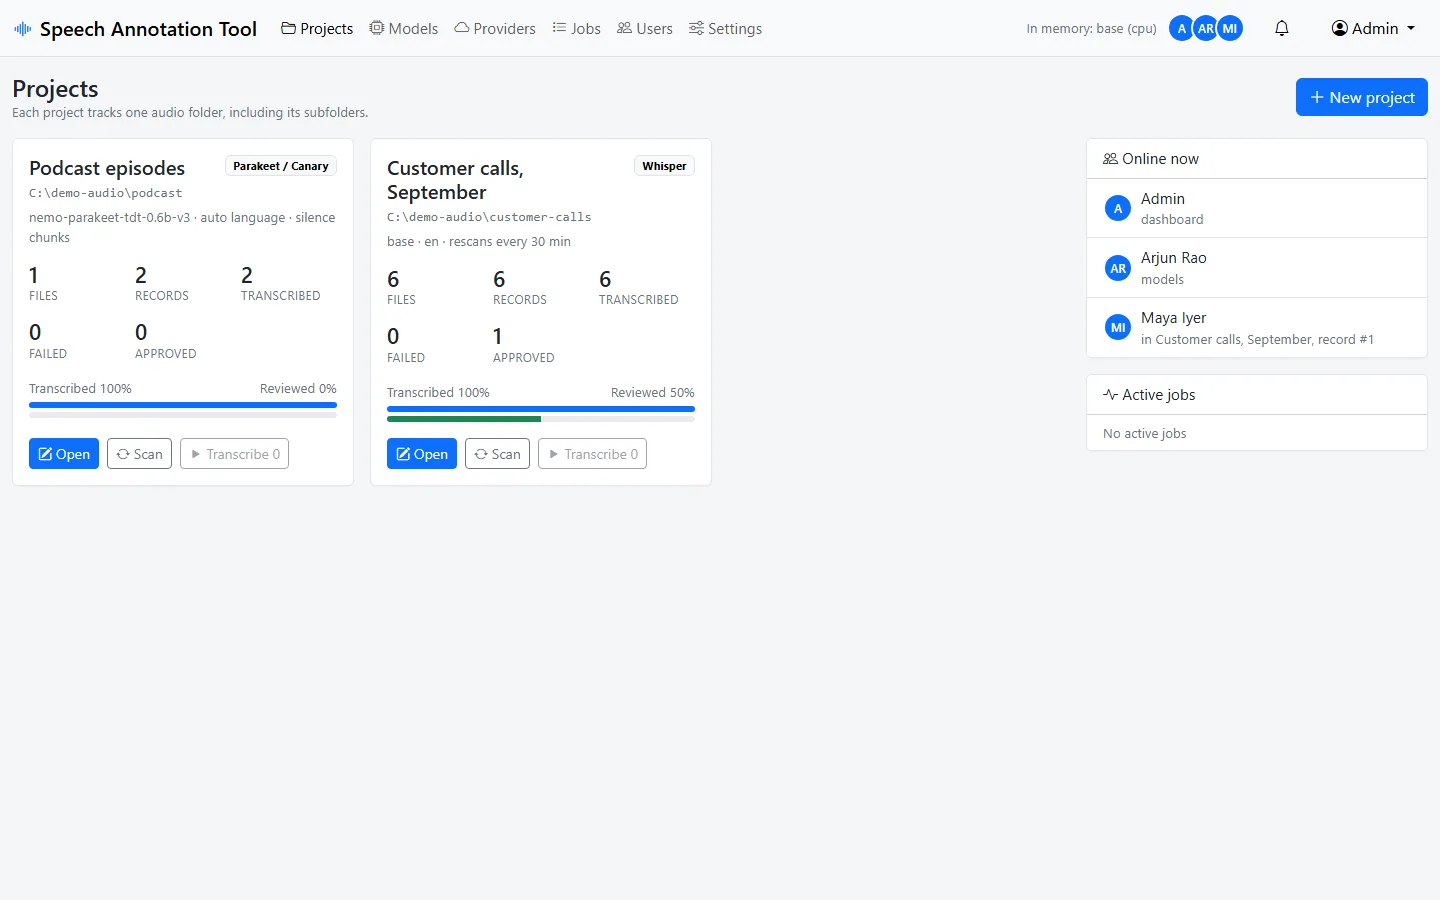
Task: Click the Whisper badge
Action: [x=664, y=166]
